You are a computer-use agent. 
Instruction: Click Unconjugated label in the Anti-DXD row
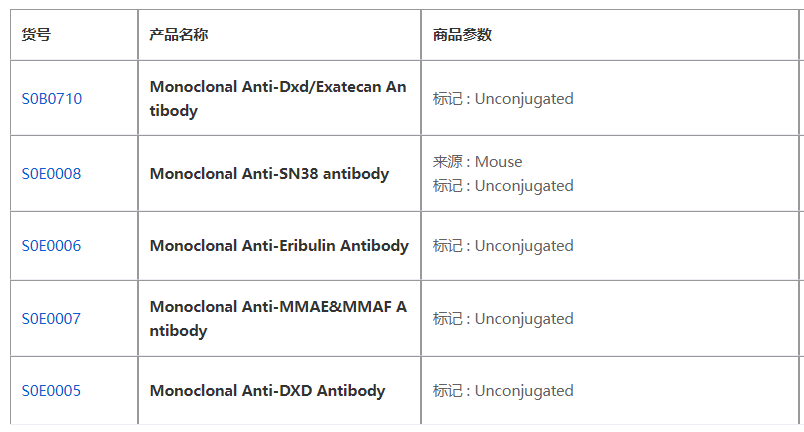[524, 391]
